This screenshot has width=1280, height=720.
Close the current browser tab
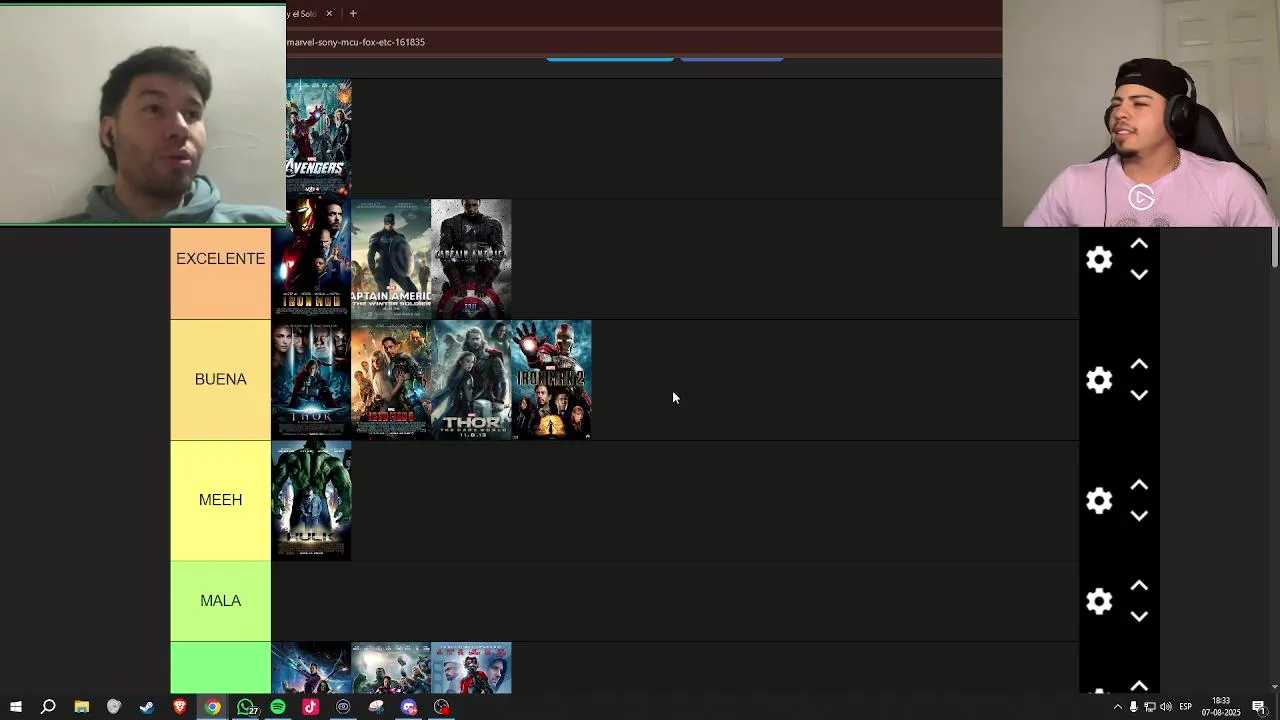point(329,14)
